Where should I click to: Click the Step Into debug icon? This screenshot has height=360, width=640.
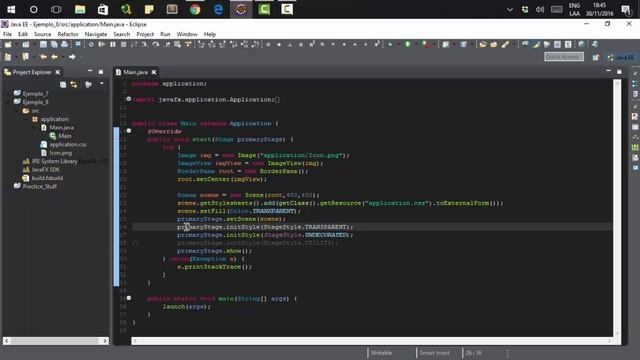tap(144, 44)
